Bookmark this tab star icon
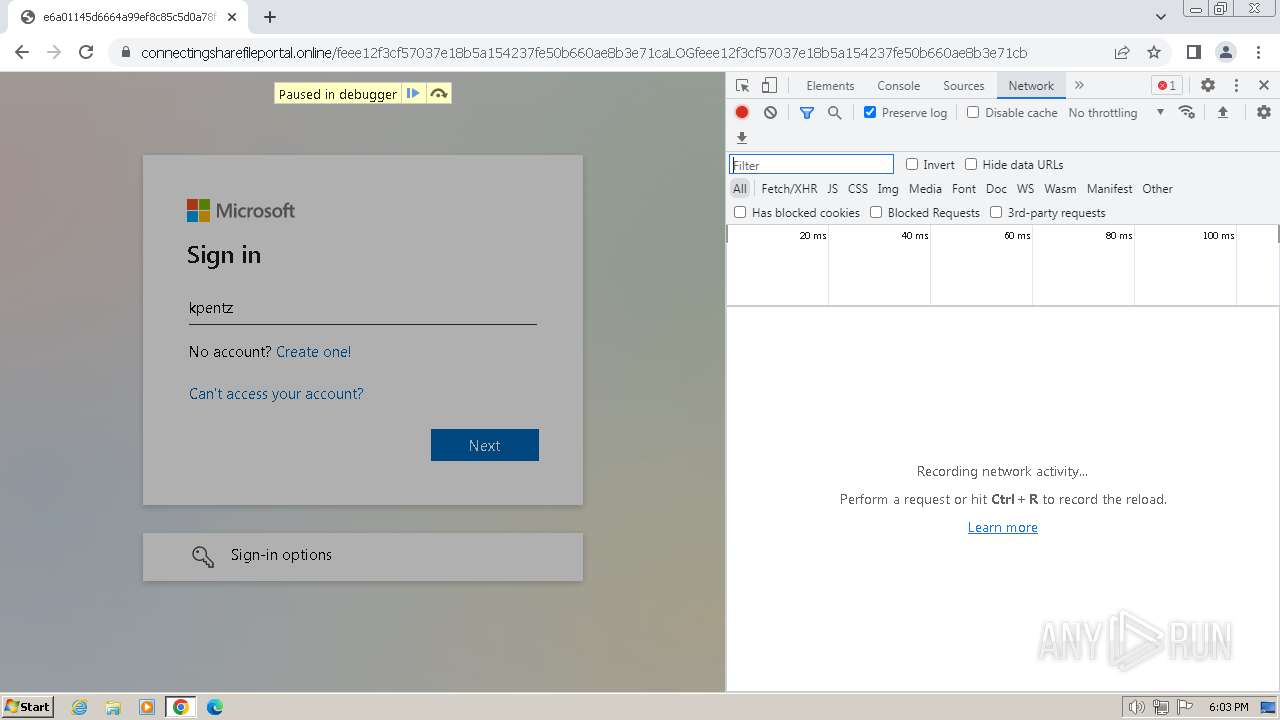 pos(1154,52)
